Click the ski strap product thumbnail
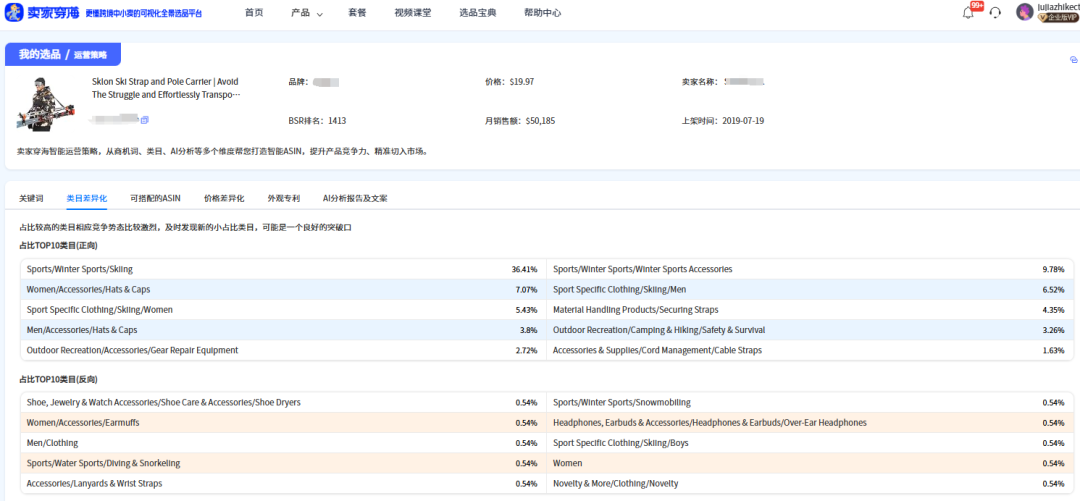The width and height of the screenshot is (1080, 501). 46,102
